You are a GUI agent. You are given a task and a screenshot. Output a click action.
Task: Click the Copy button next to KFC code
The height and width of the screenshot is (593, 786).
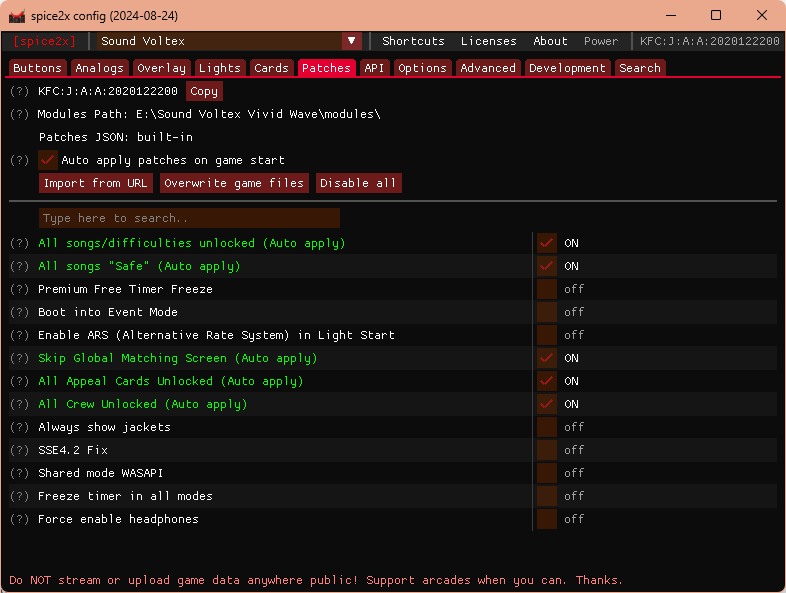coord(204,91)
